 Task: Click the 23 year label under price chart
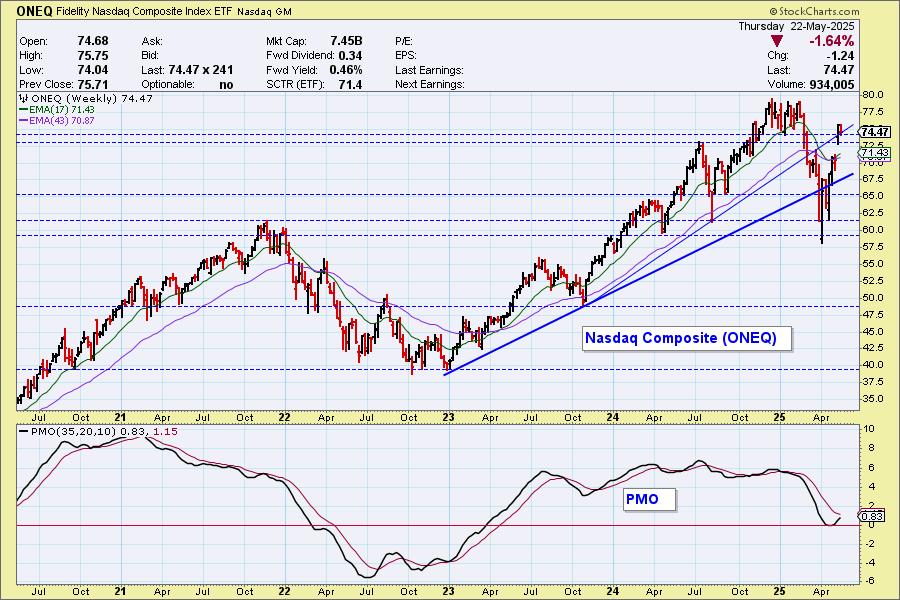tap(449, 417)
